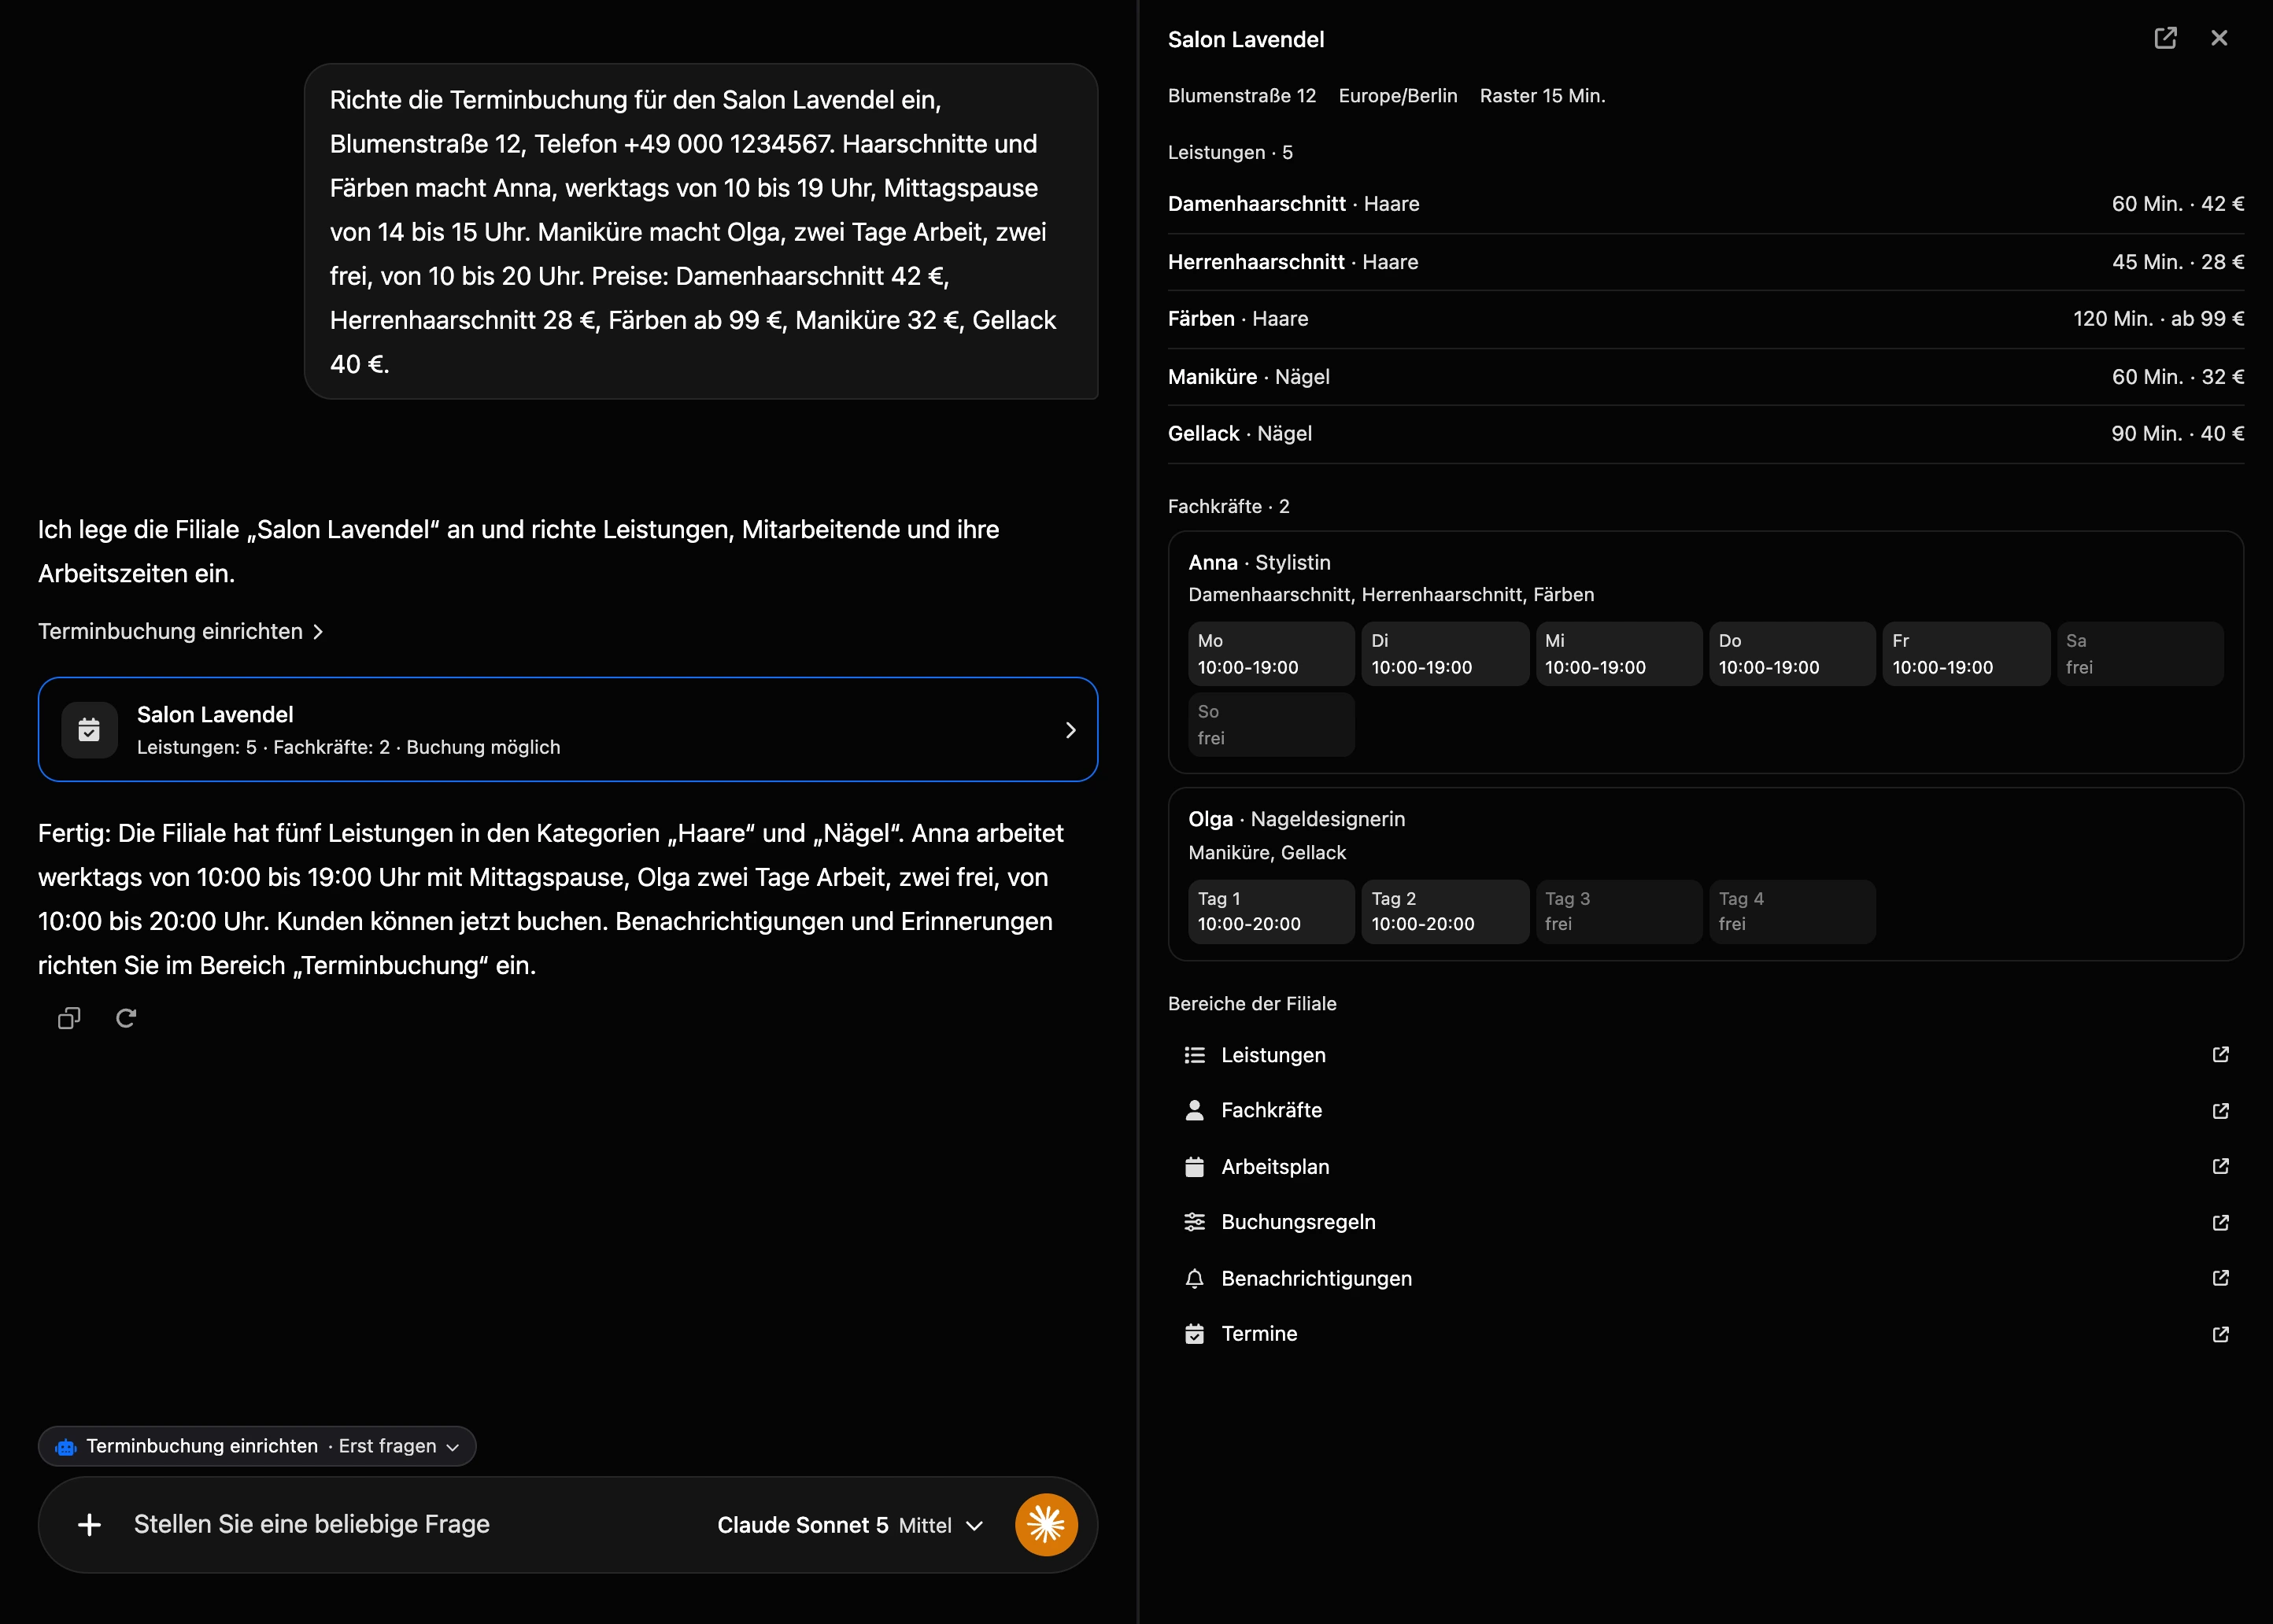Click Anna's Mi 10:00-19:00 schedule cell
The image size is (2273, 1624).
(1618, 654)
